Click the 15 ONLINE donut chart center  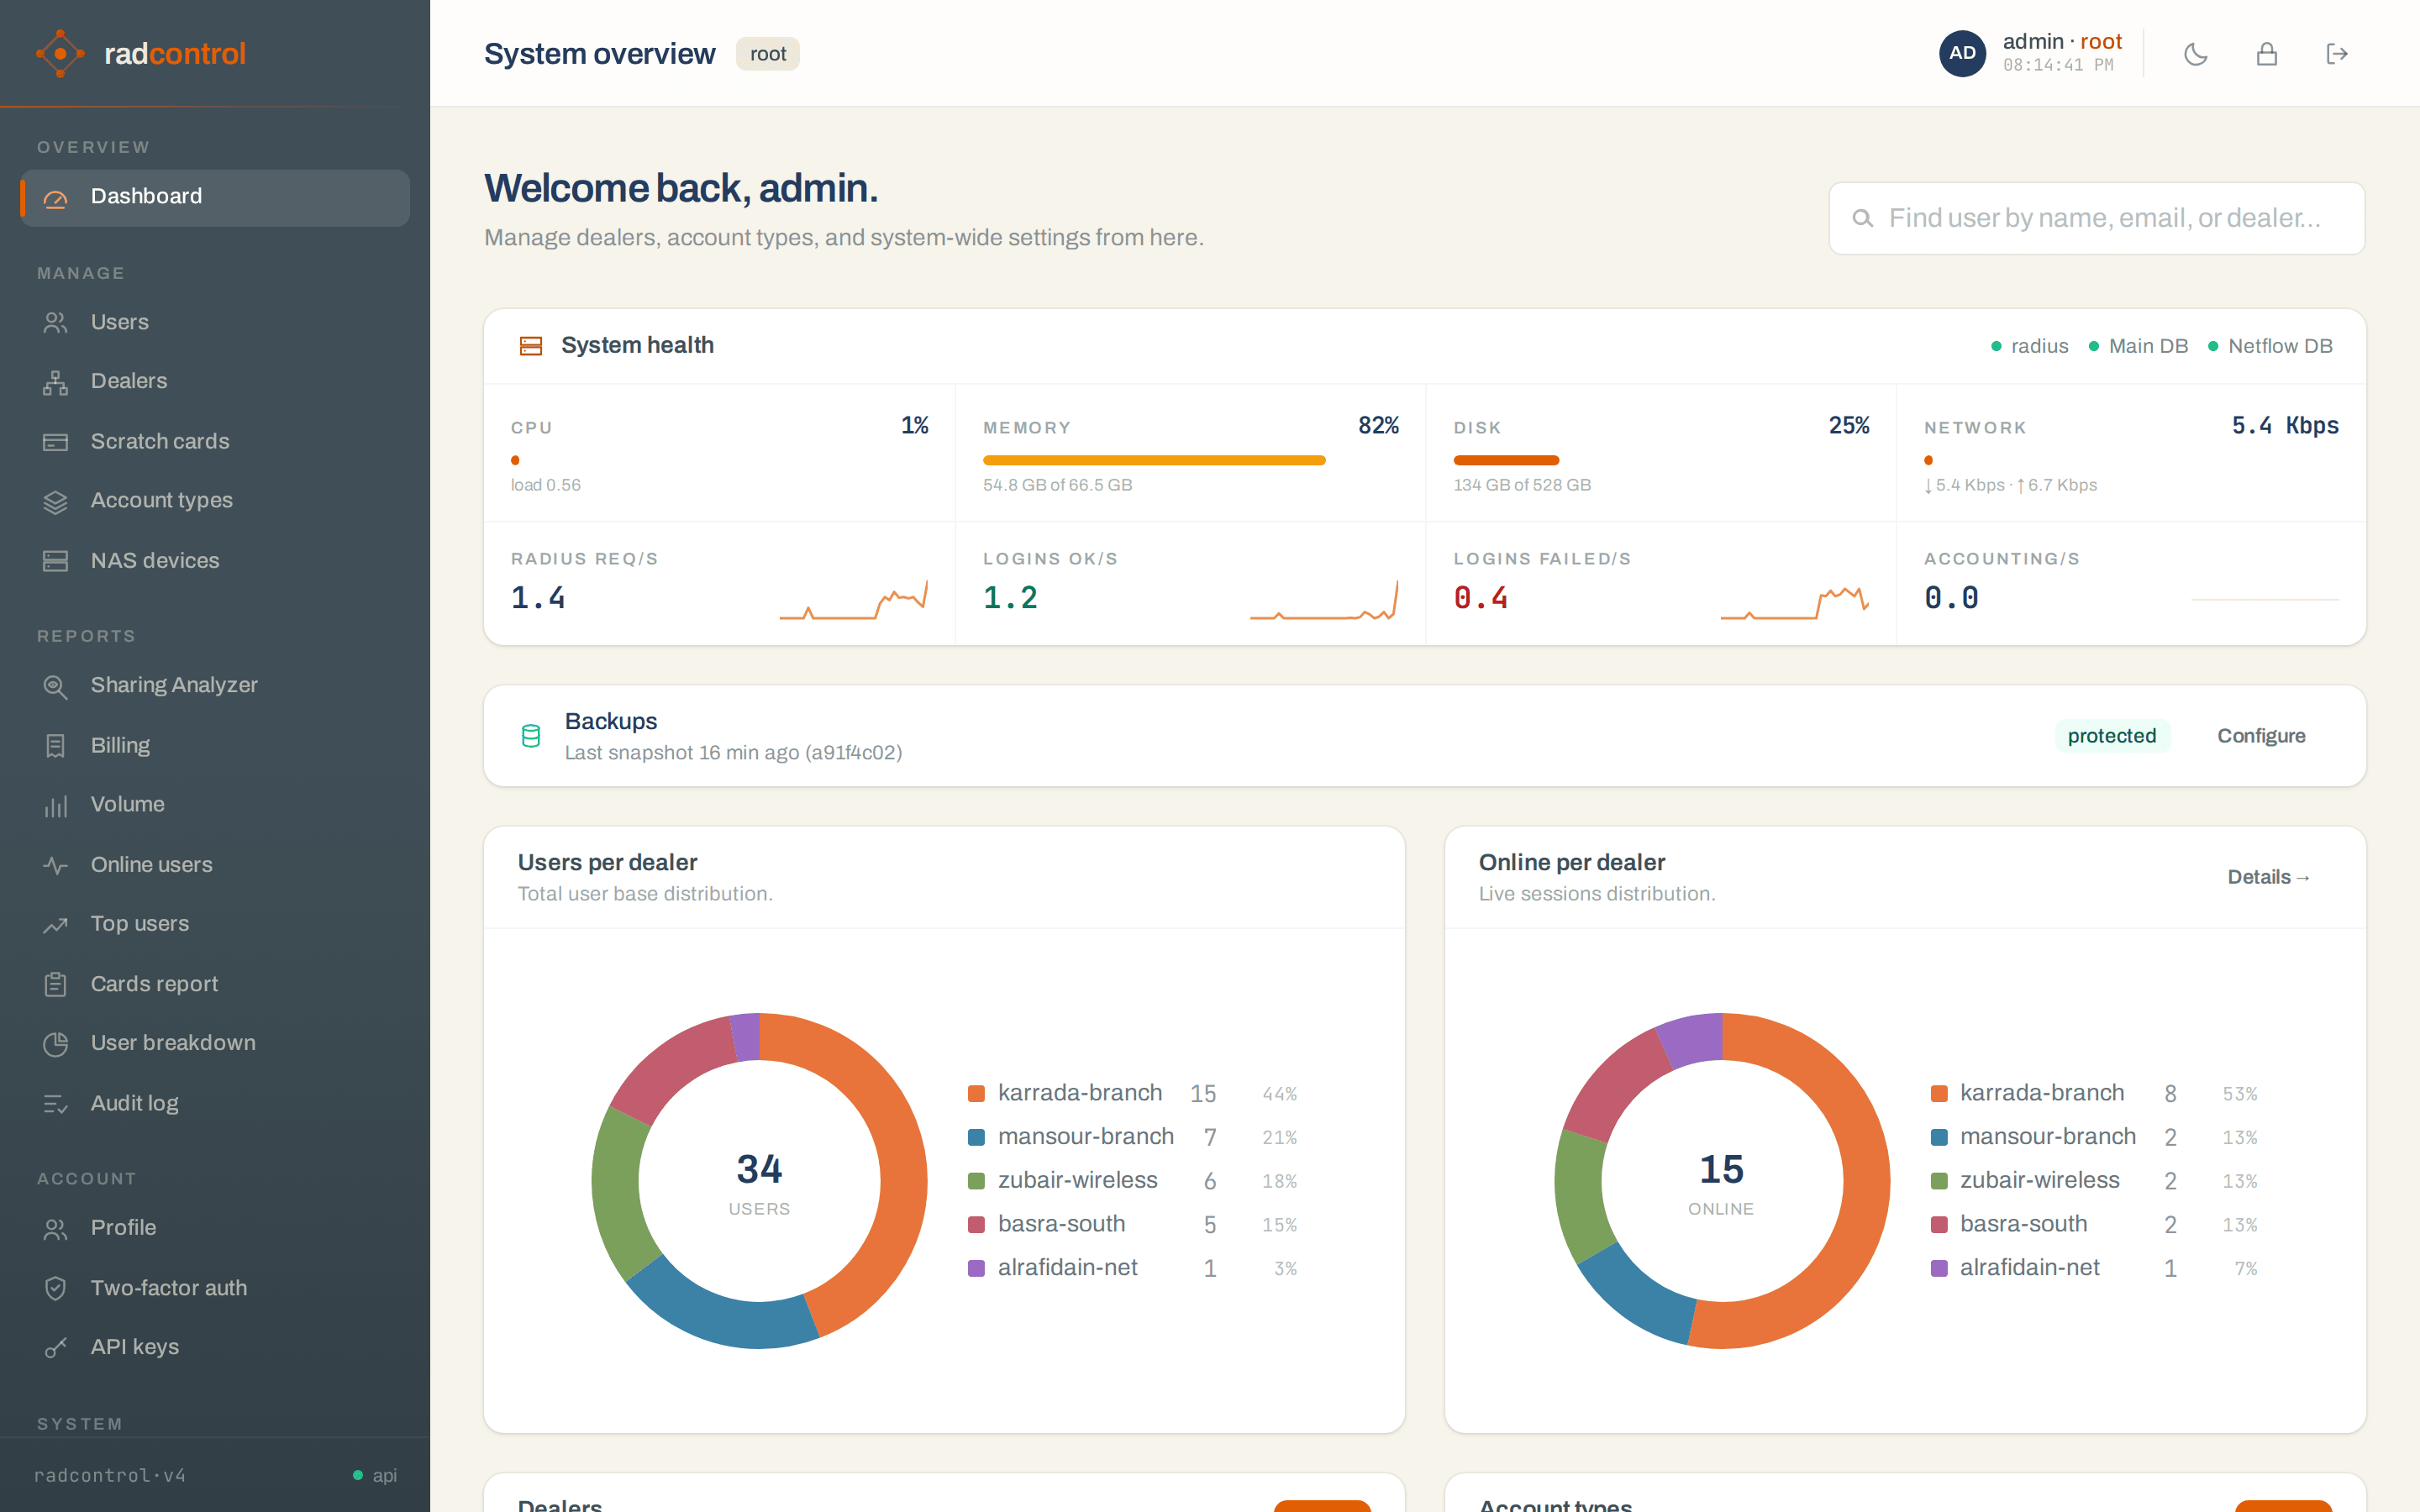pos(1721,1181)
